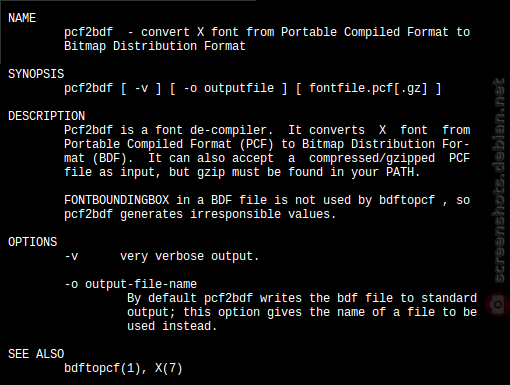The image size is (510, 385).
Task: Click the word PATH in the description
Action: (400, 172)
